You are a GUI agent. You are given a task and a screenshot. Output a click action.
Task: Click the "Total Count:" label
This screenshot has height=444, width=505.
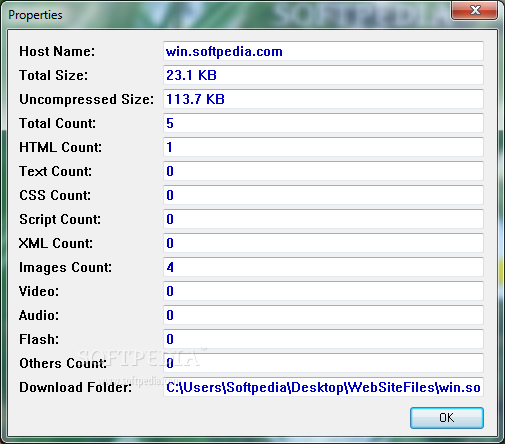(x=57, y=123)
